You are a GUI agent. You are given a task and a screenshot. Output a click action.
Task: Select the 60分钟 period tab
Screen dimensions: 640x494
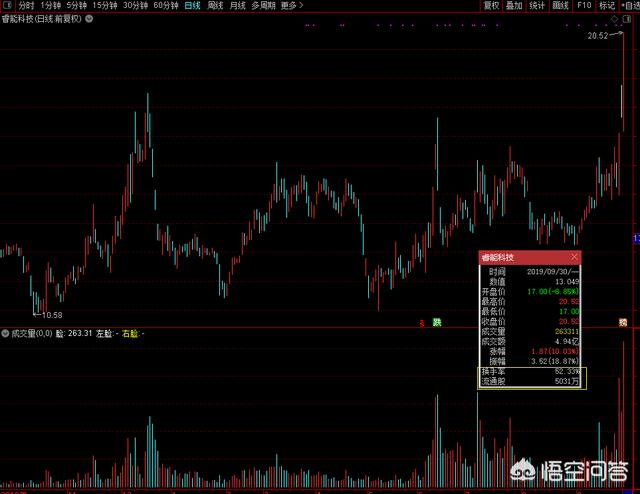(166, 5)
